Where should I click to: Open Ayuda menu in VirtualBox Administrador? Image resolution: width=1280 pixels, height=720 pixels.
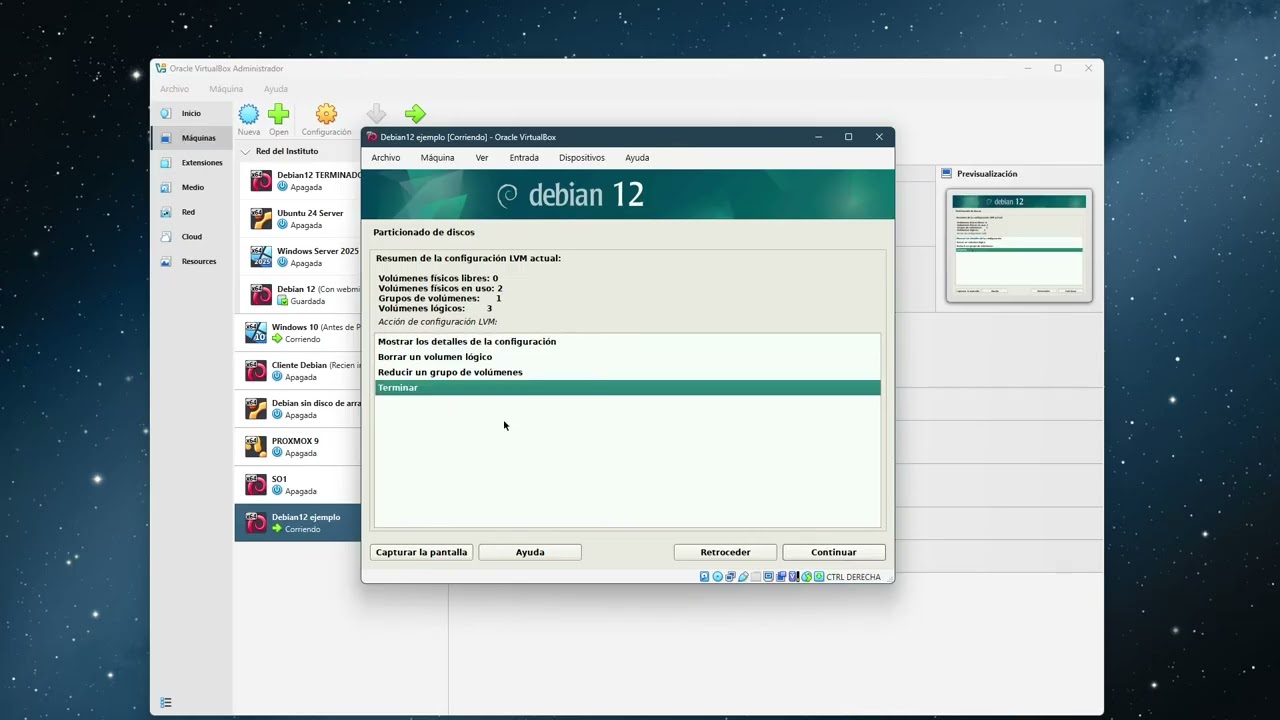tap(276, 89)
